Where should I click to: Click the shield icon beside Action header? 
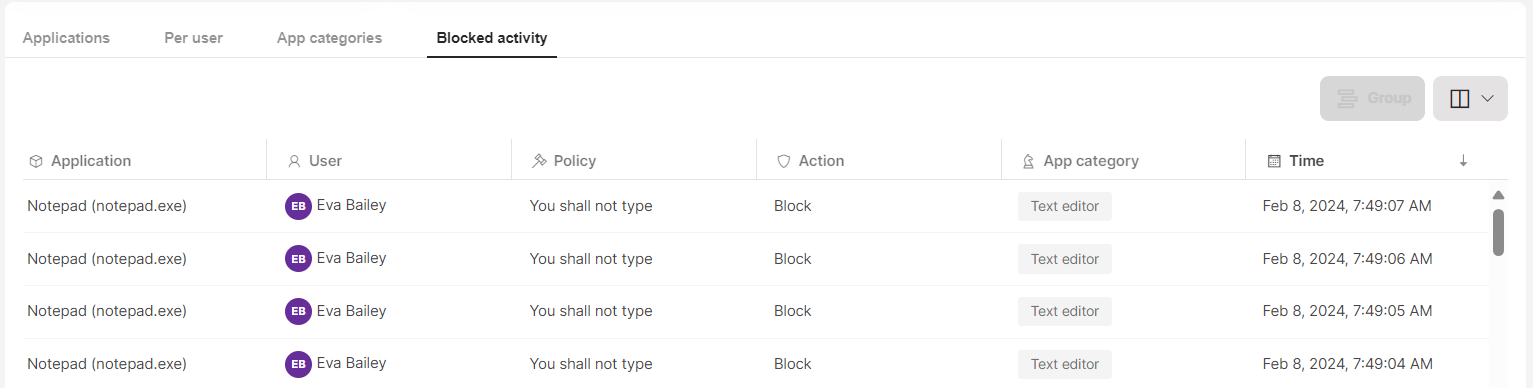tap(784, 161)
